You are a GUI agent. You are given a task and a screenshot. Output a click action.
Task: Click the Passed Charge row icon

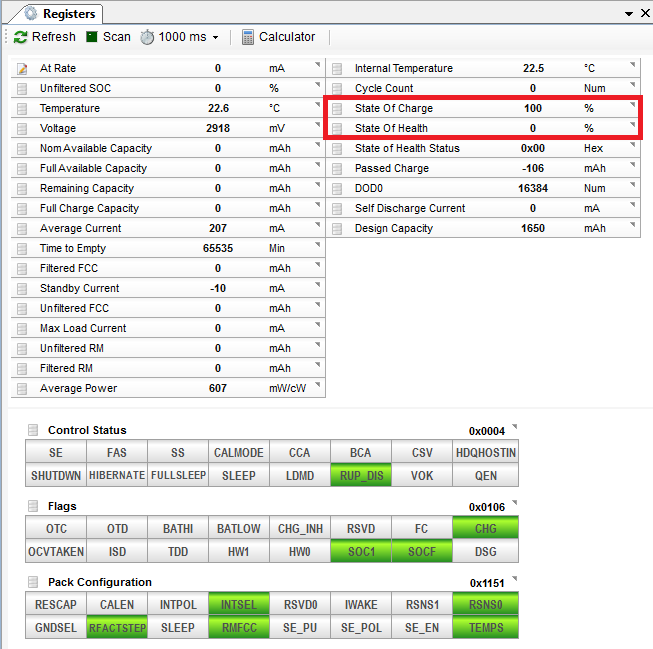coord(337,168)
